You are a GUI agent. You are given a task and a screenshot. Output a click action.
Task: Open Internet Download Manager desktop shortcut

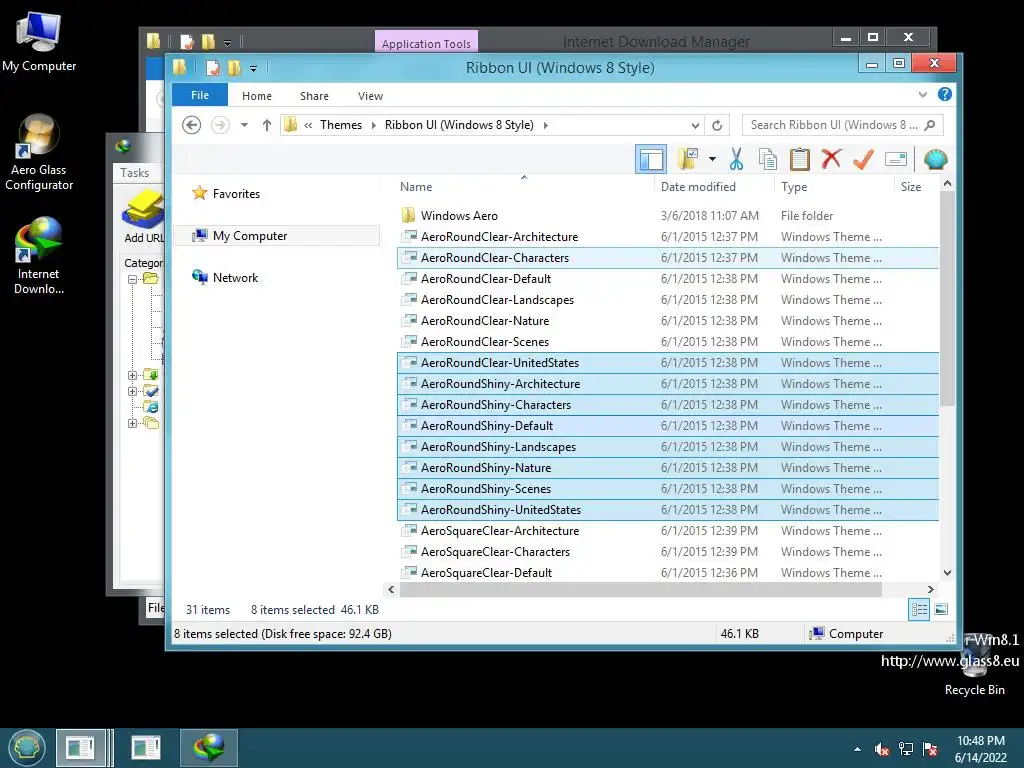point(39,256)
